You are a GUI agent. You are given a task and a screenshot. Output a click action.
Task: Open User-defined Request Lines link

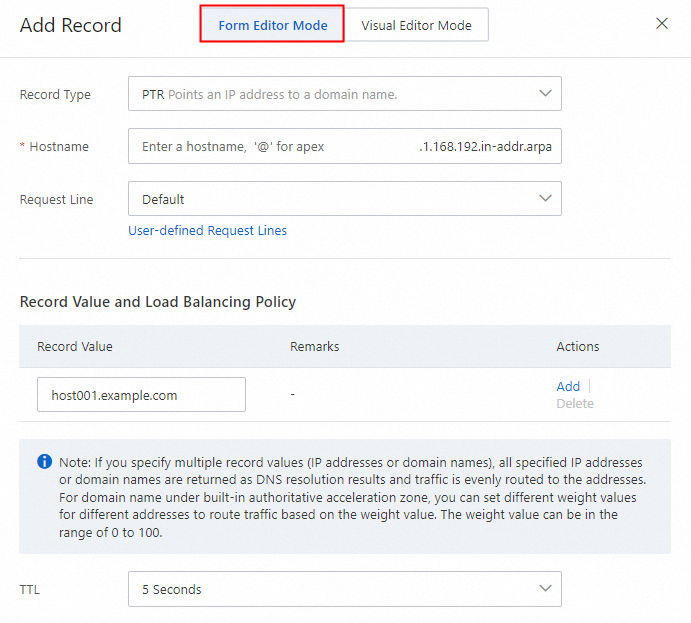[207, 231]
